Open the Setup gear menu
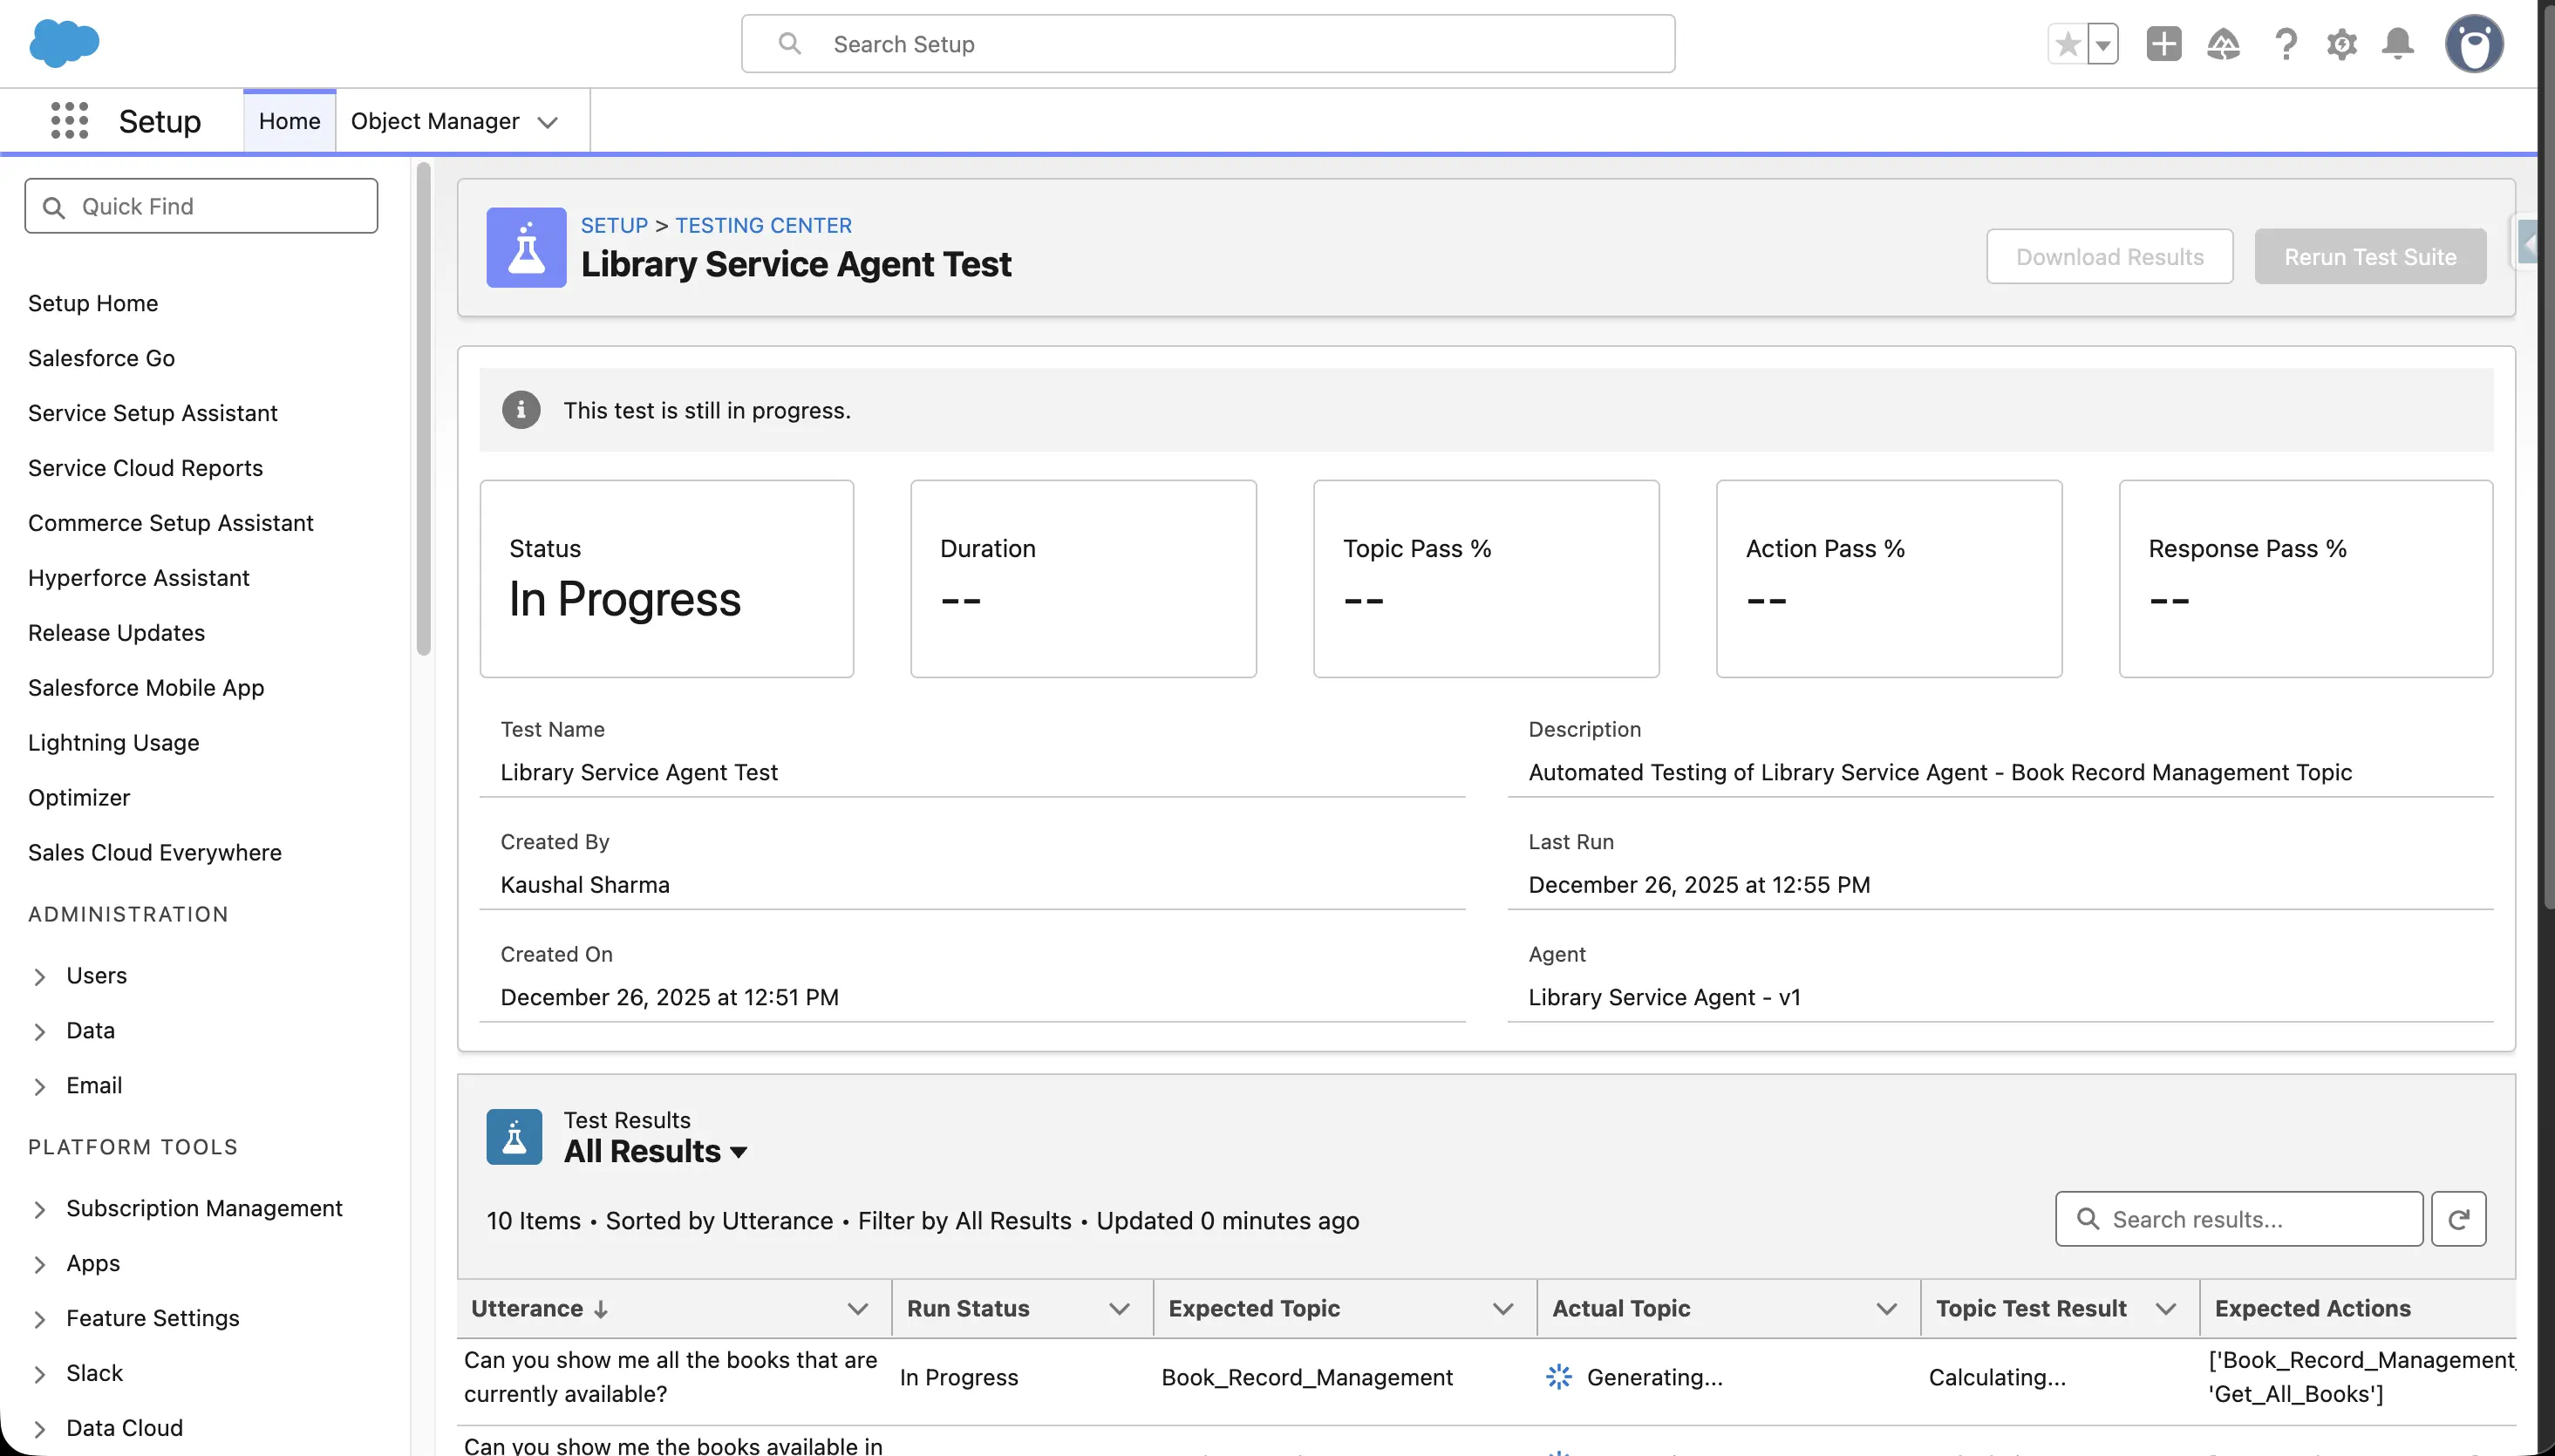 2341,44
